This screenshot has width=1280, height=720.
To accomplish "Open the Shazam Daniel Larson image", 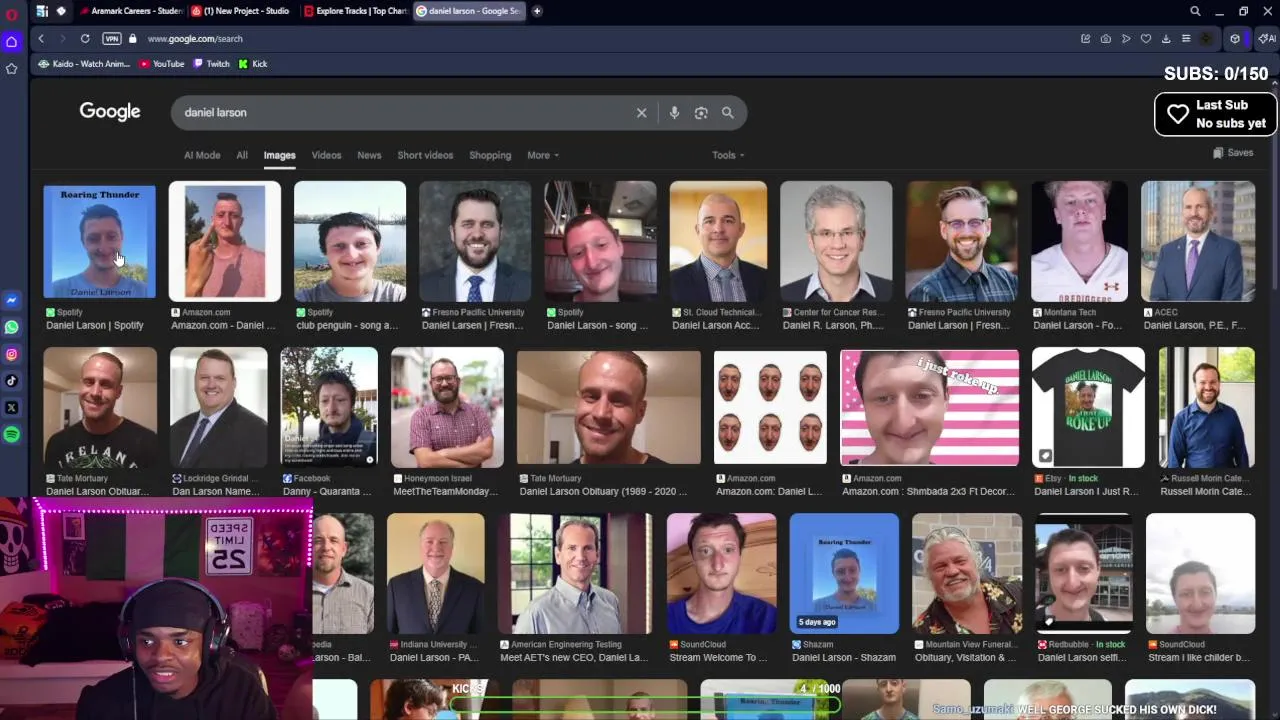I will (x=844, y=574).
